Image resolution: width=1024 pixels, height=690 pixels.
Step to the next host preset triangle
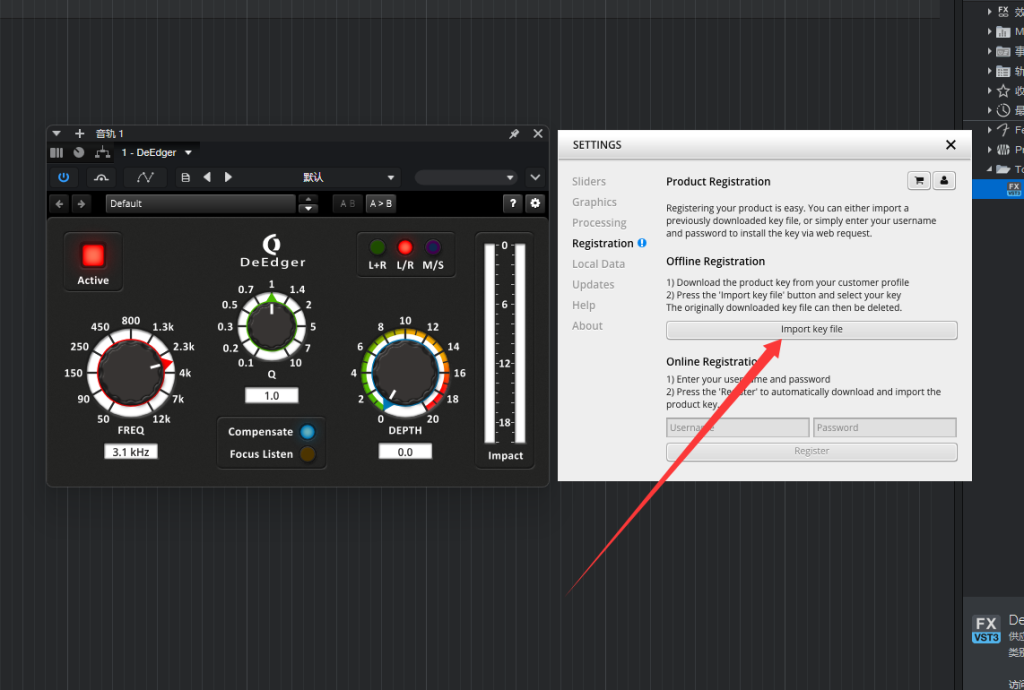pos(228,177)
